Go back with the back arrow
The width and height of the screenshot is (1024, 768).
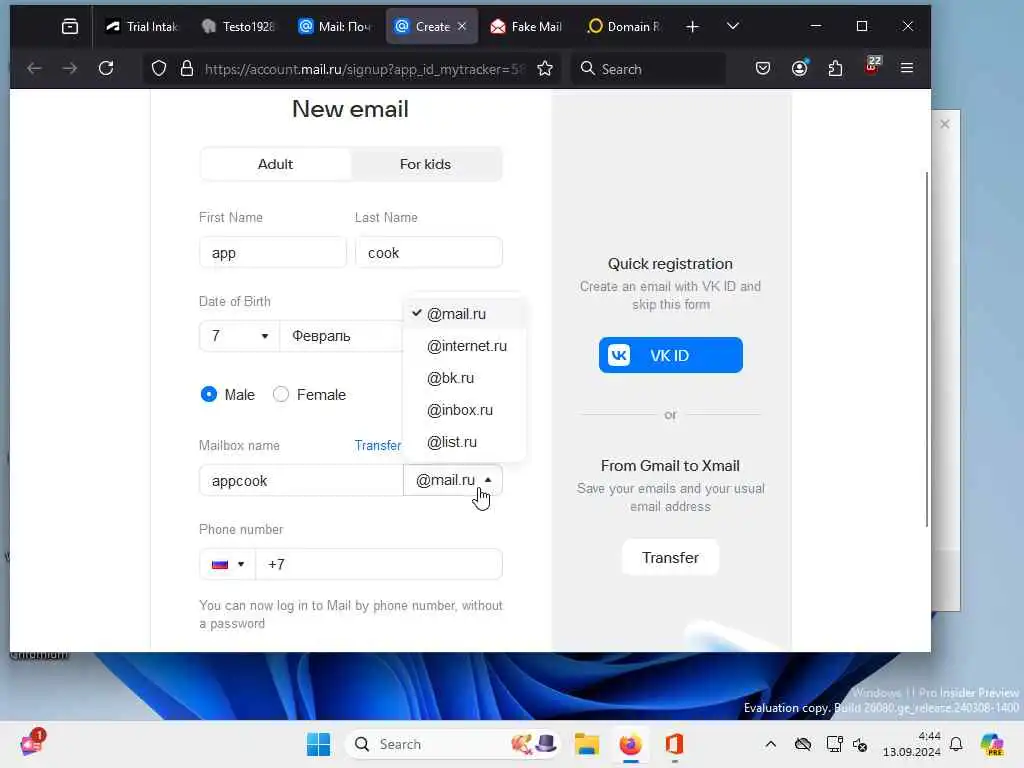(35, 69)
